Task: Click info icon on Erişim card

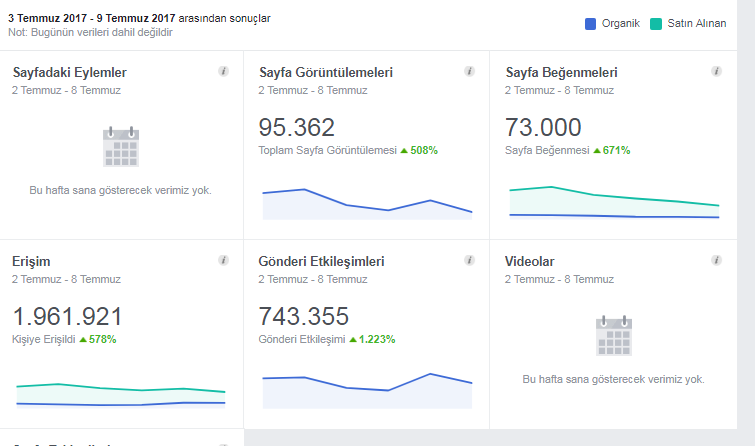Action: point(223,260)
